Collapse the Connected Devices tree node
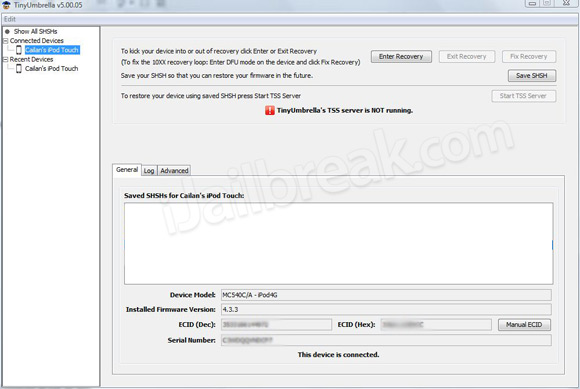Viewport: 580px width, 389px height. coord(6,41)
